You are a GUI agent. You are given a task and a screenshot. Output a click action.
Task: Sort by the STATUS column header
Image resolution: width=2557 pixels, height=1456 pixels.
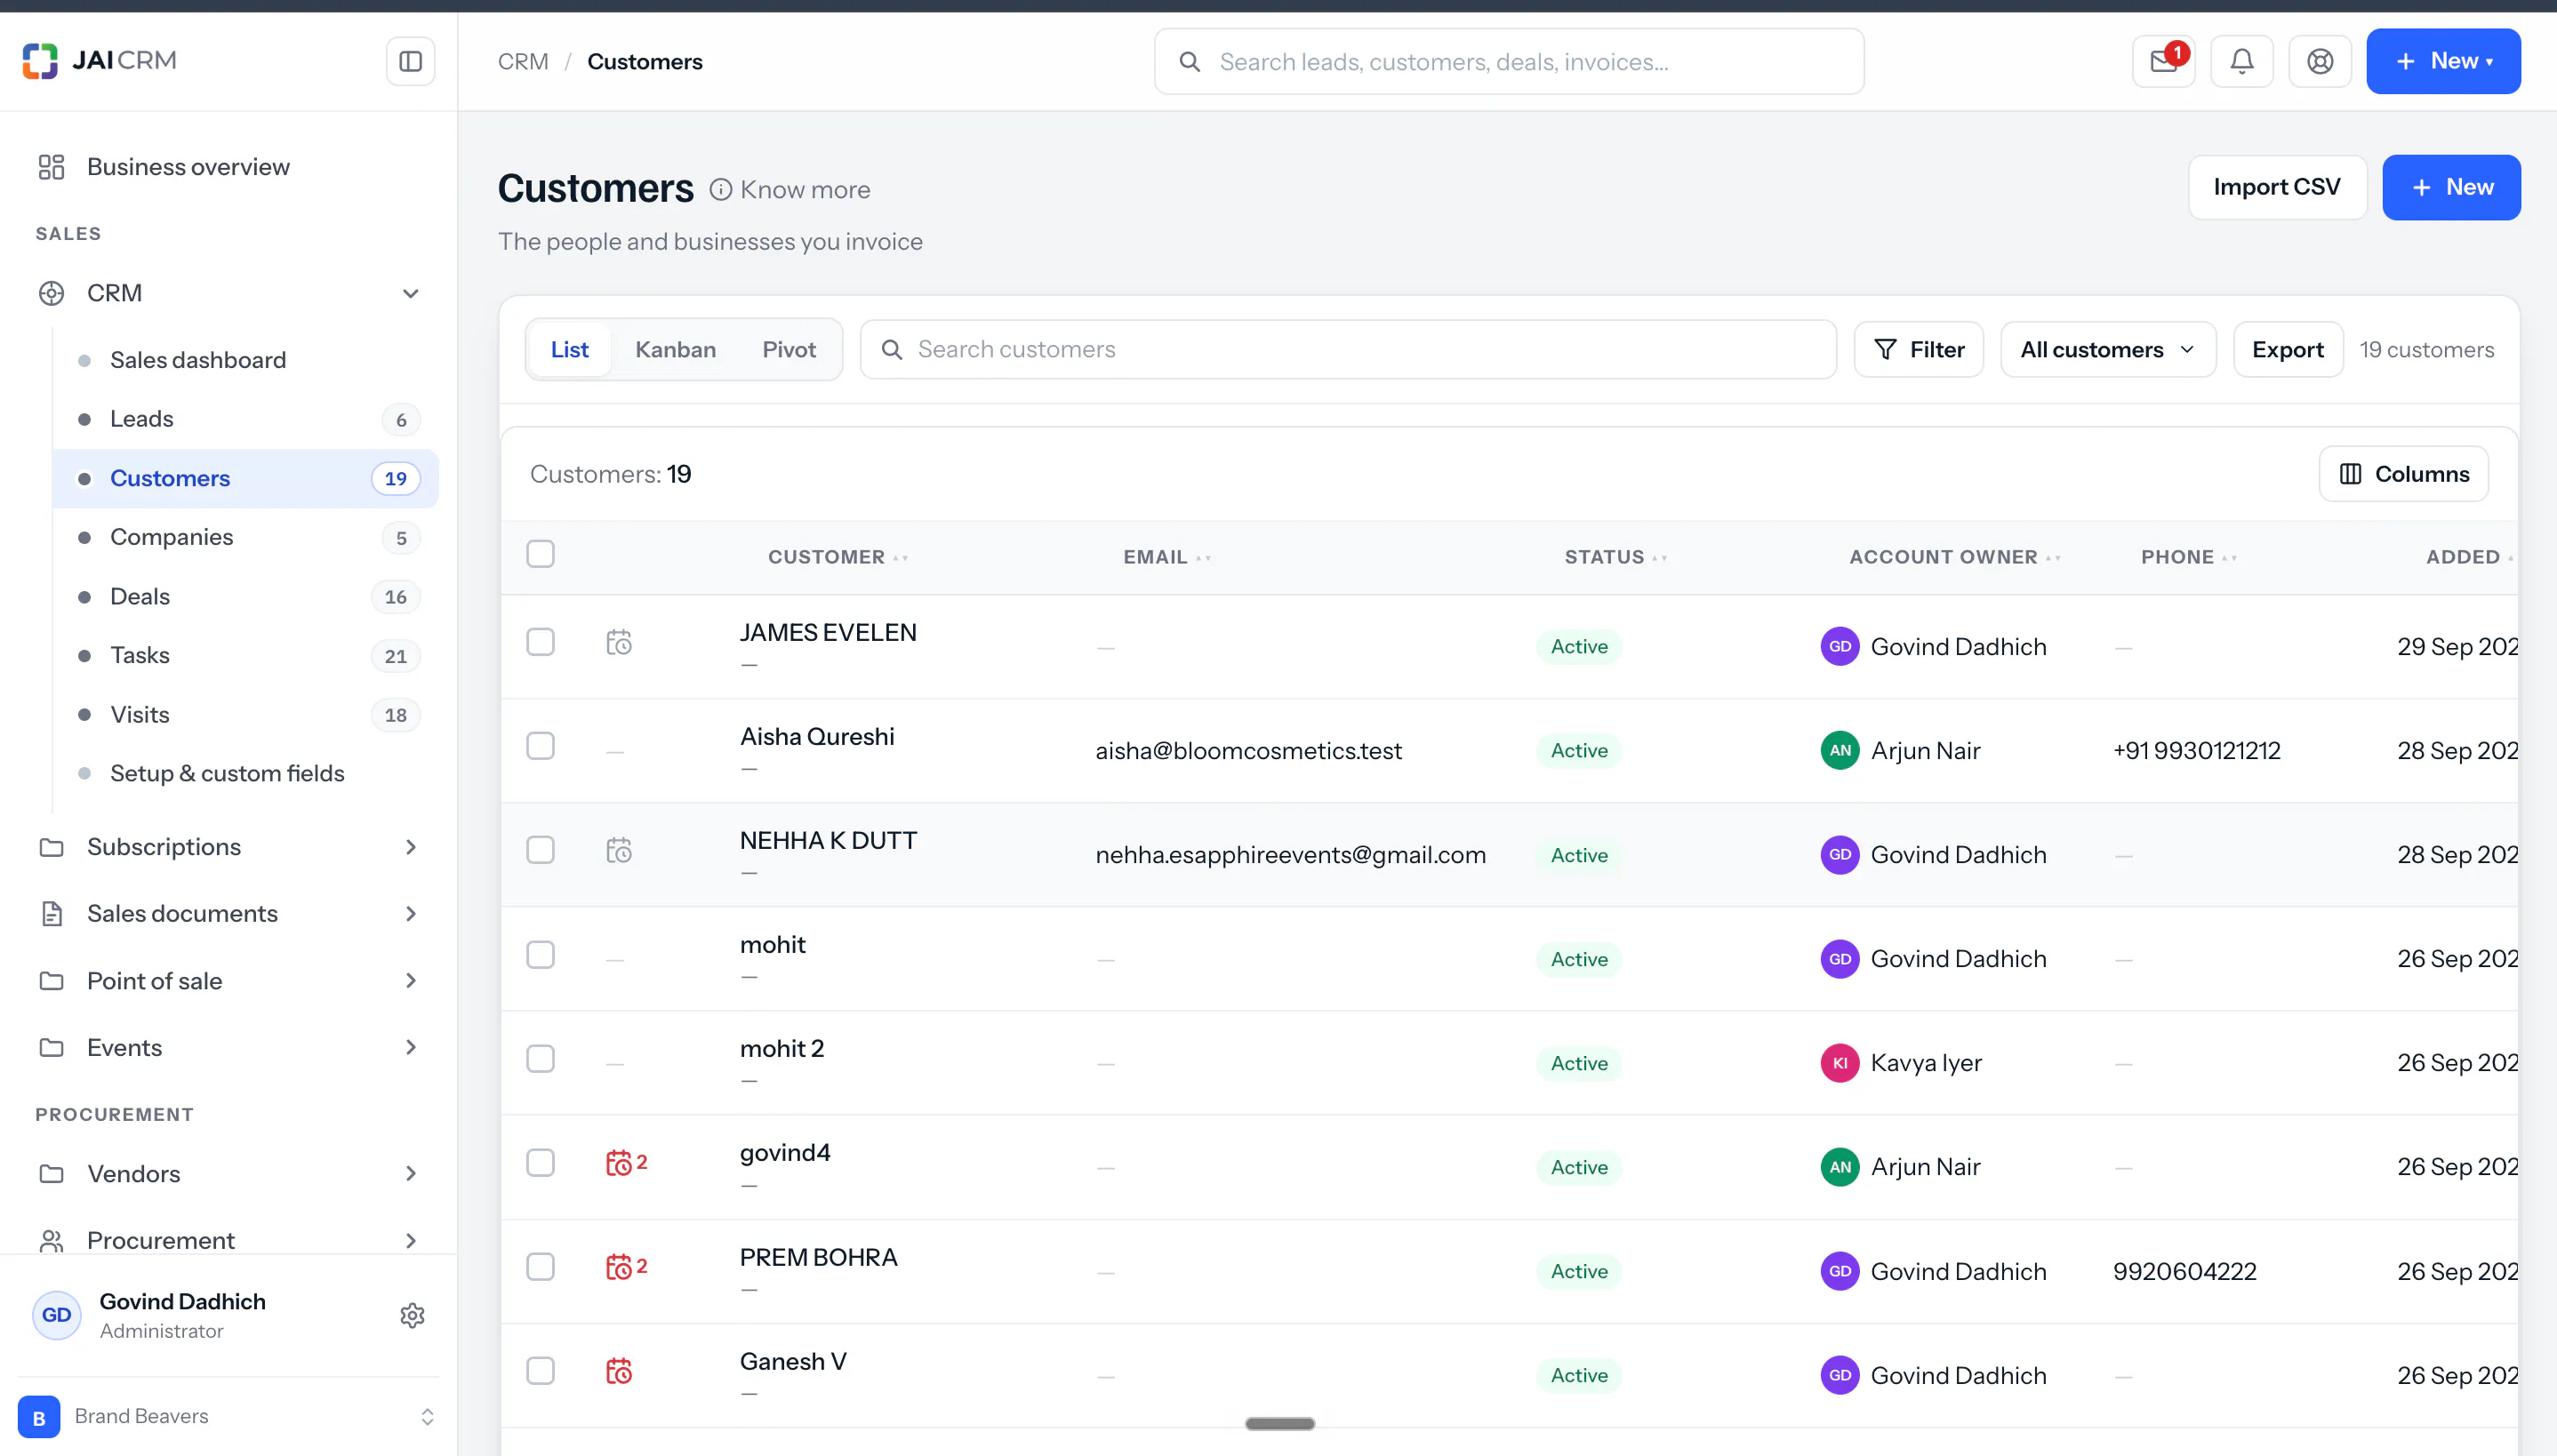pos(1615,557)
